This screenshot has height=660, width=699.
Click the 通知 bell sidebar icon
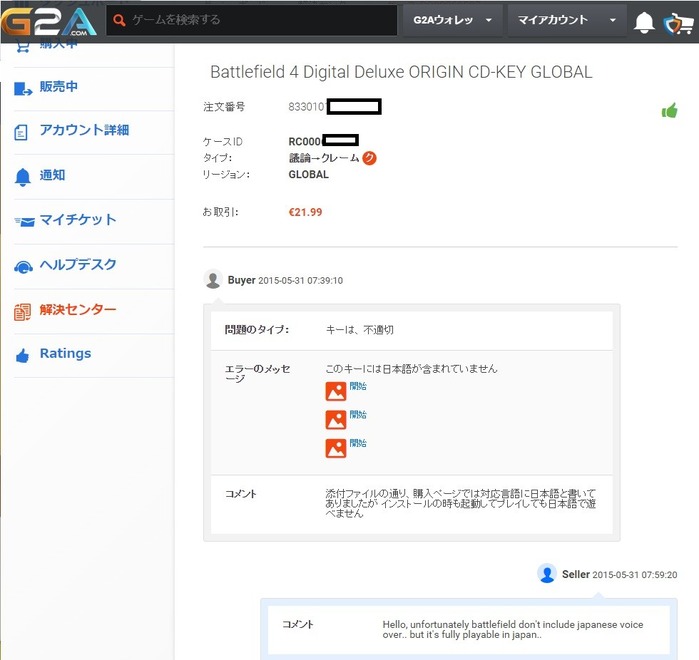point(23,177)
